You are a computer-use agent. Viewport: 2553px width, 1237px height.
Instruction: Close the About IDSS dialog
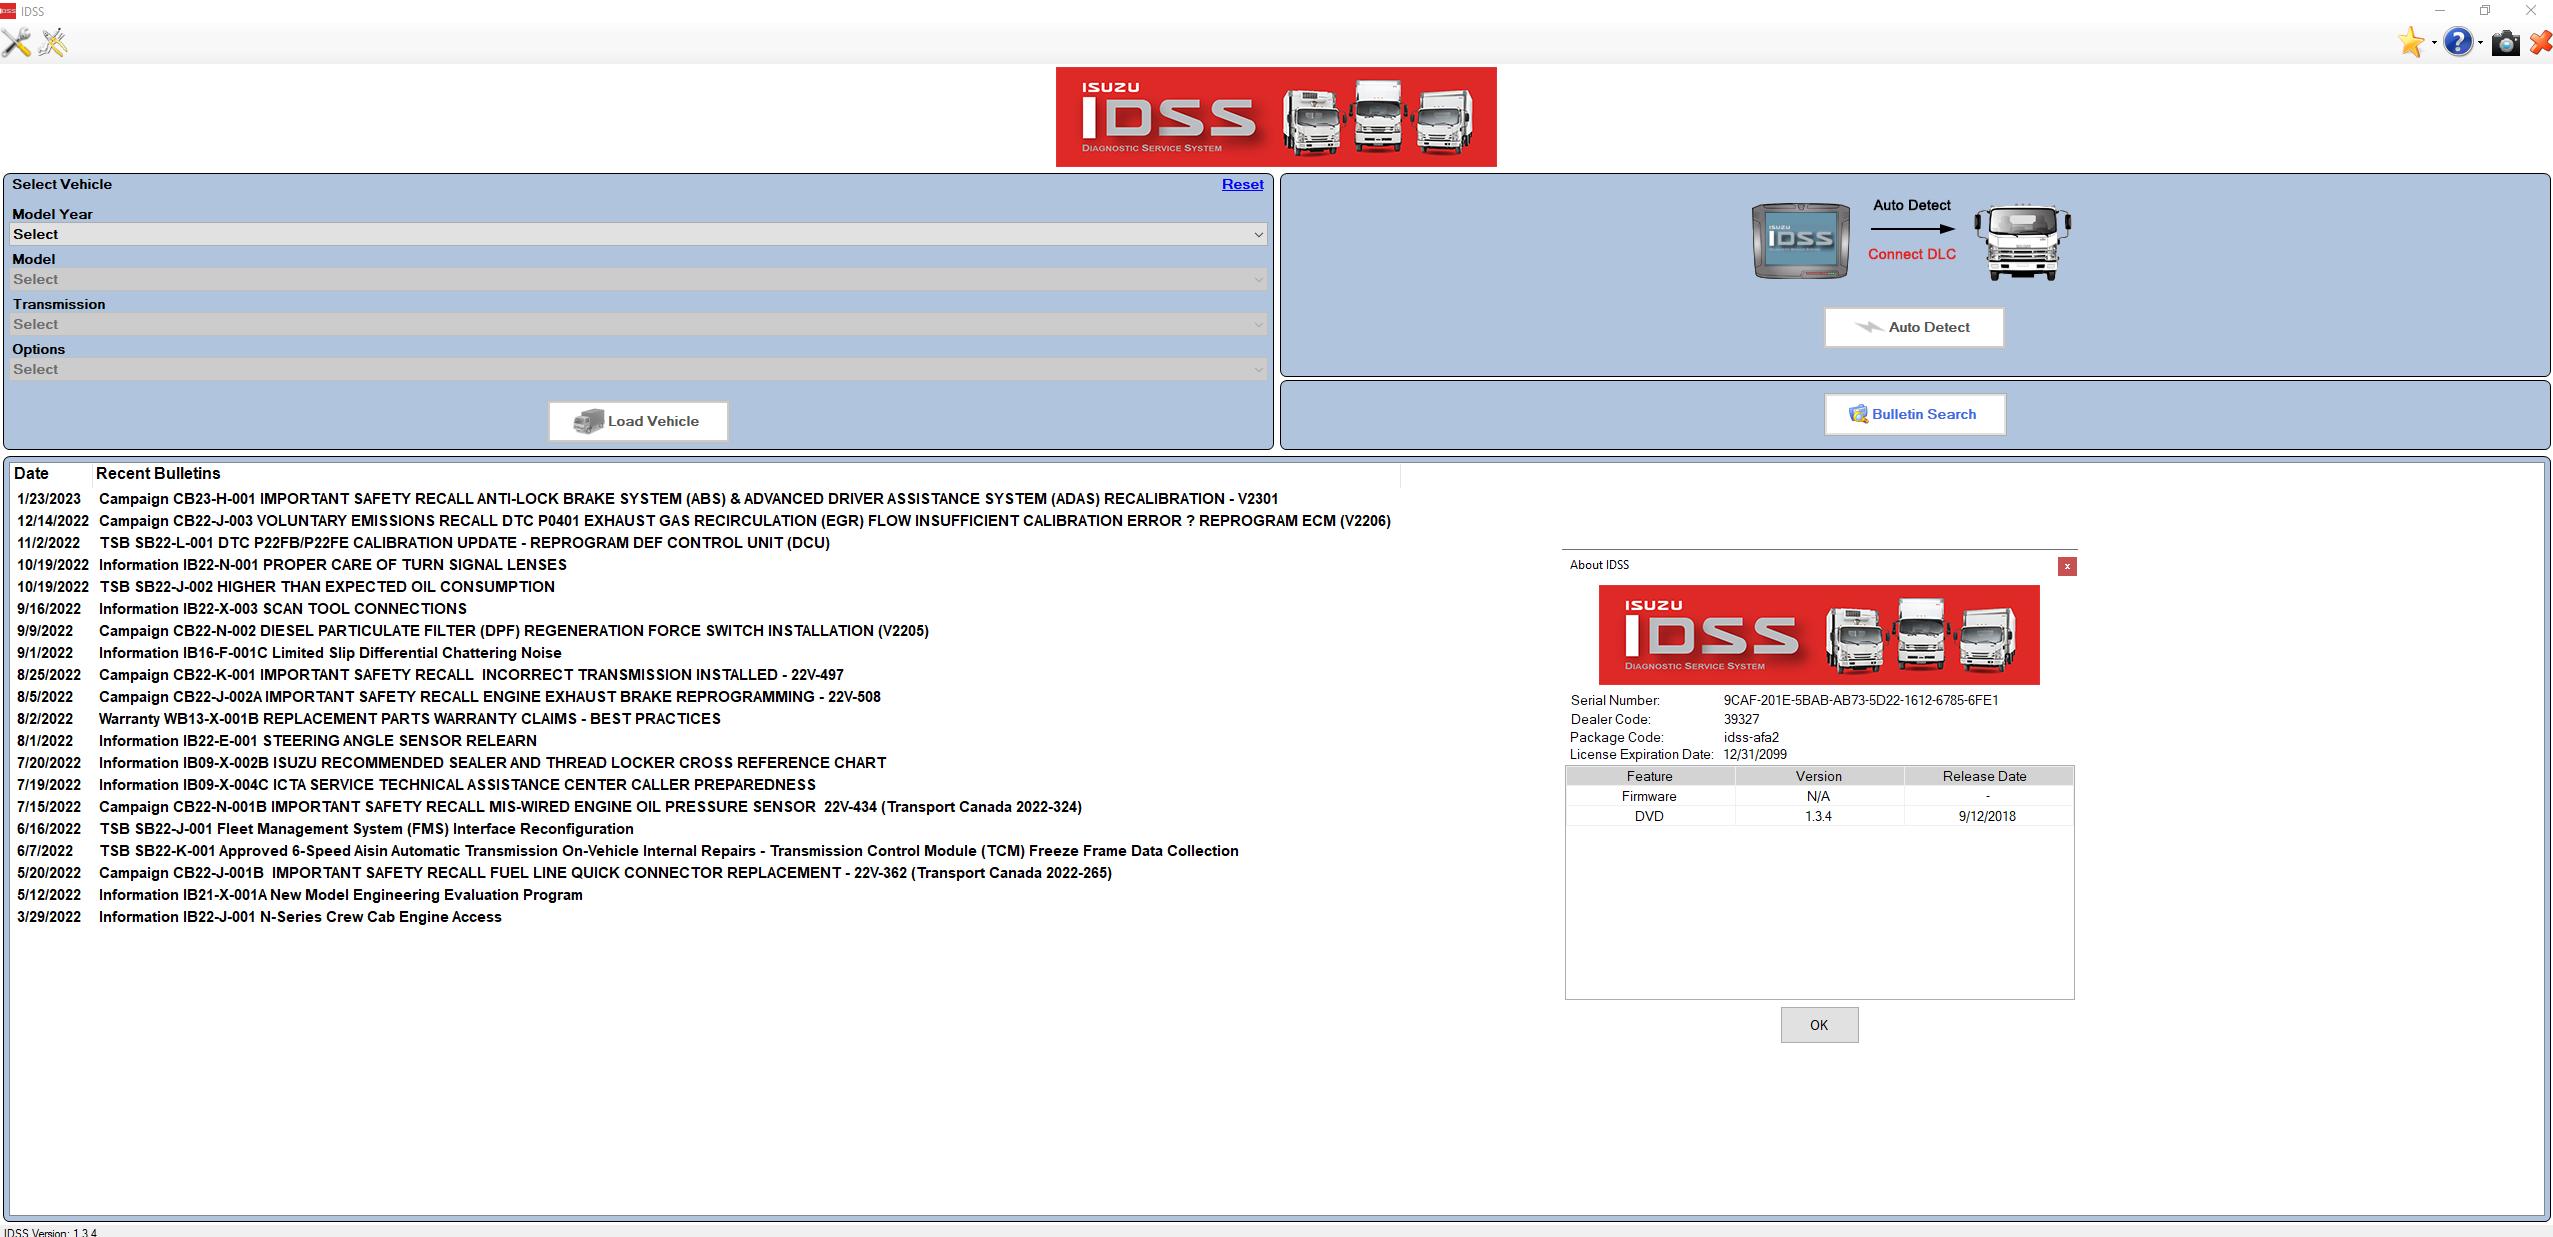tap(2068, 566)
